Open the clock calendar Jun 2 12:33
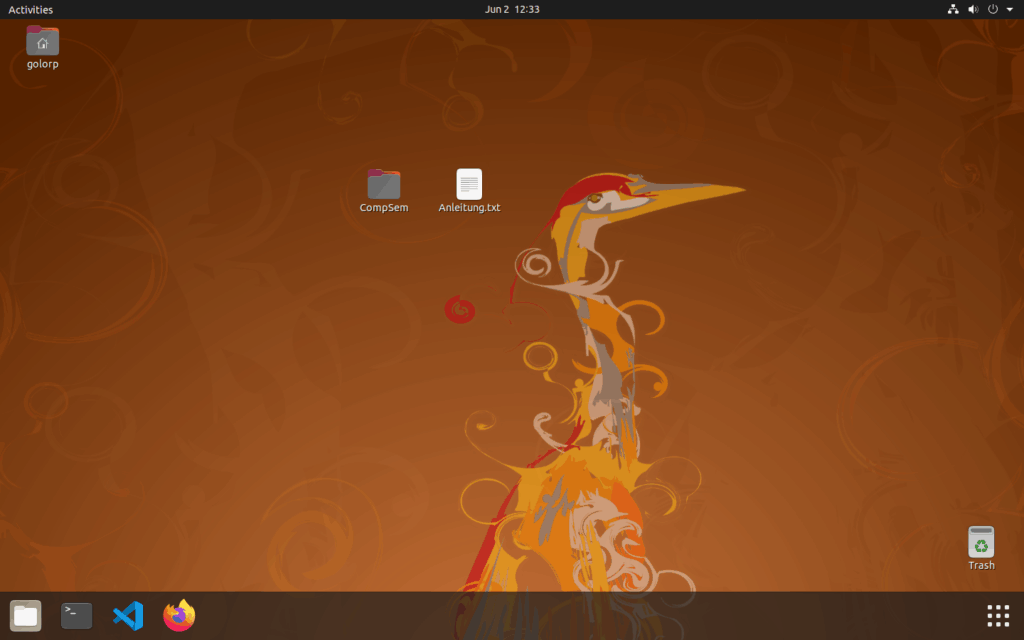This screenshot has height=640, width=1024. pyautogui.click(x=512, y=9)
